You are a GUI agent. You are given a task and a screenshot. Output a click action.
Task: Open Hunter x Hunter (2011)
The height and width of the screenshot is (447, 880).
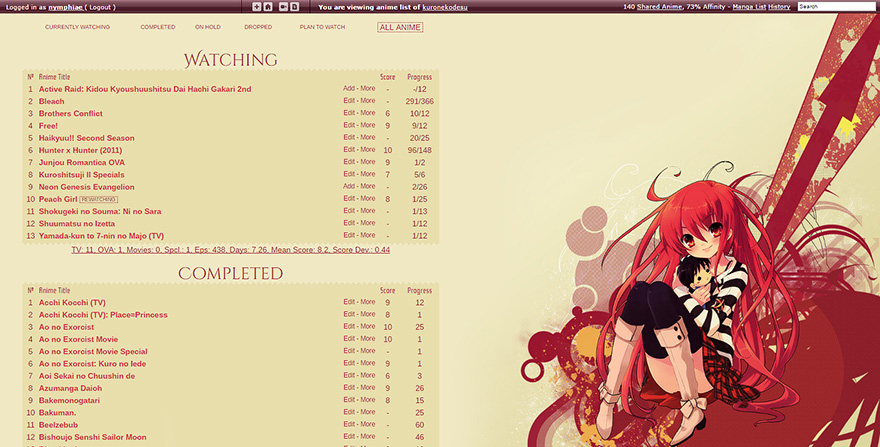pyautogui.click(x=80, y=150)
